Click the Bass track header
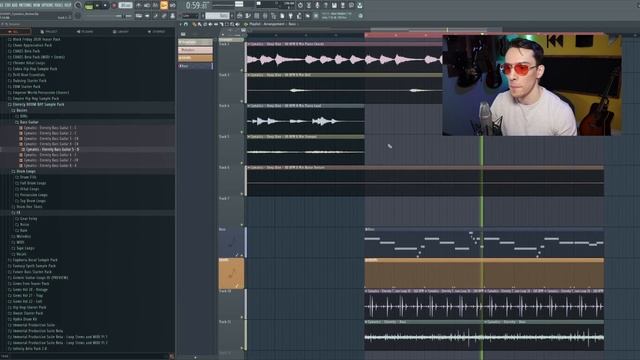This screenshot has width=640, height=360. coord(231,242)
